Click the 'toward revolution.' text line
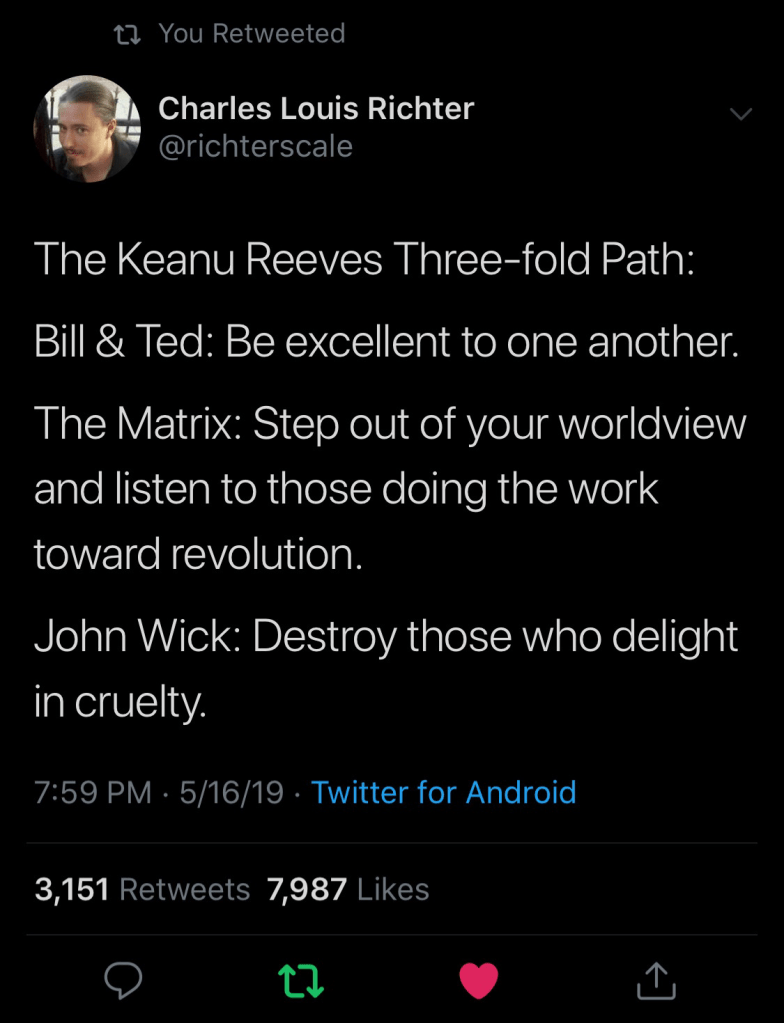Viewport: 784px width, 1023px height. (198, 555)
